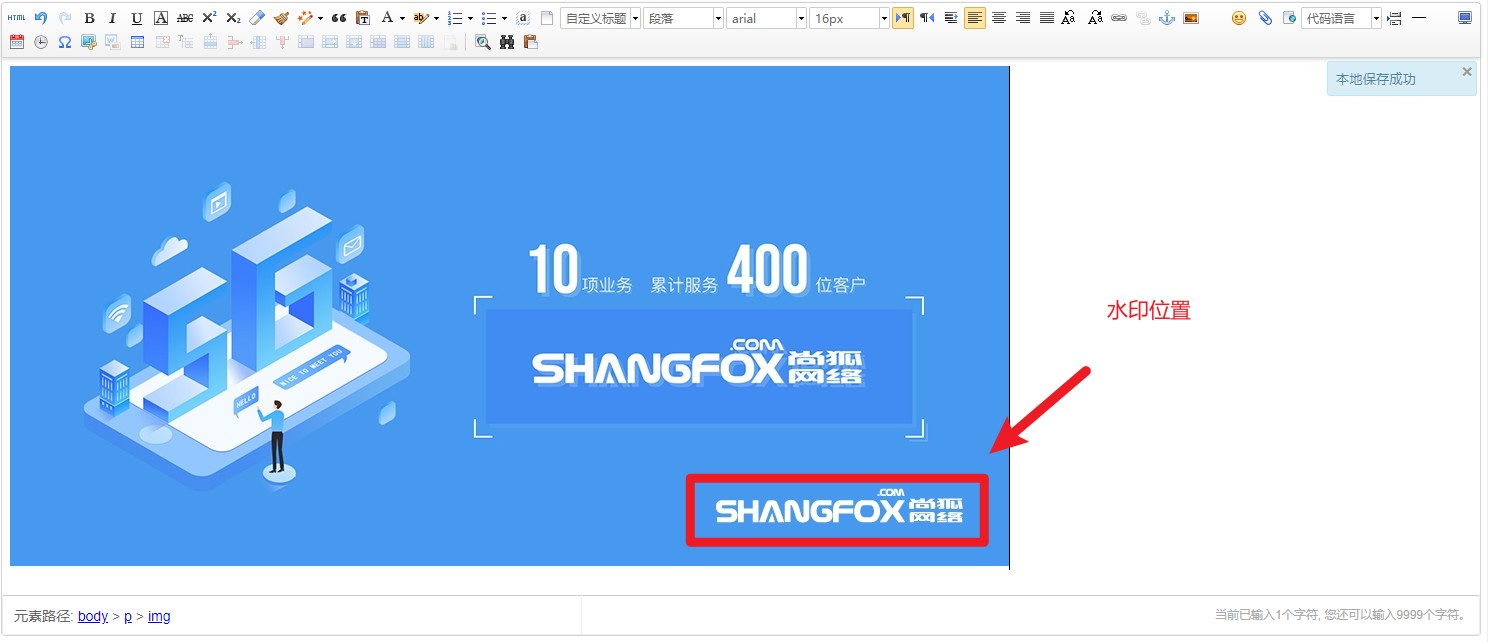This screenshot has width=1492, height=642.
Task: Paste as plain text
Action: [x=362, y=18]
